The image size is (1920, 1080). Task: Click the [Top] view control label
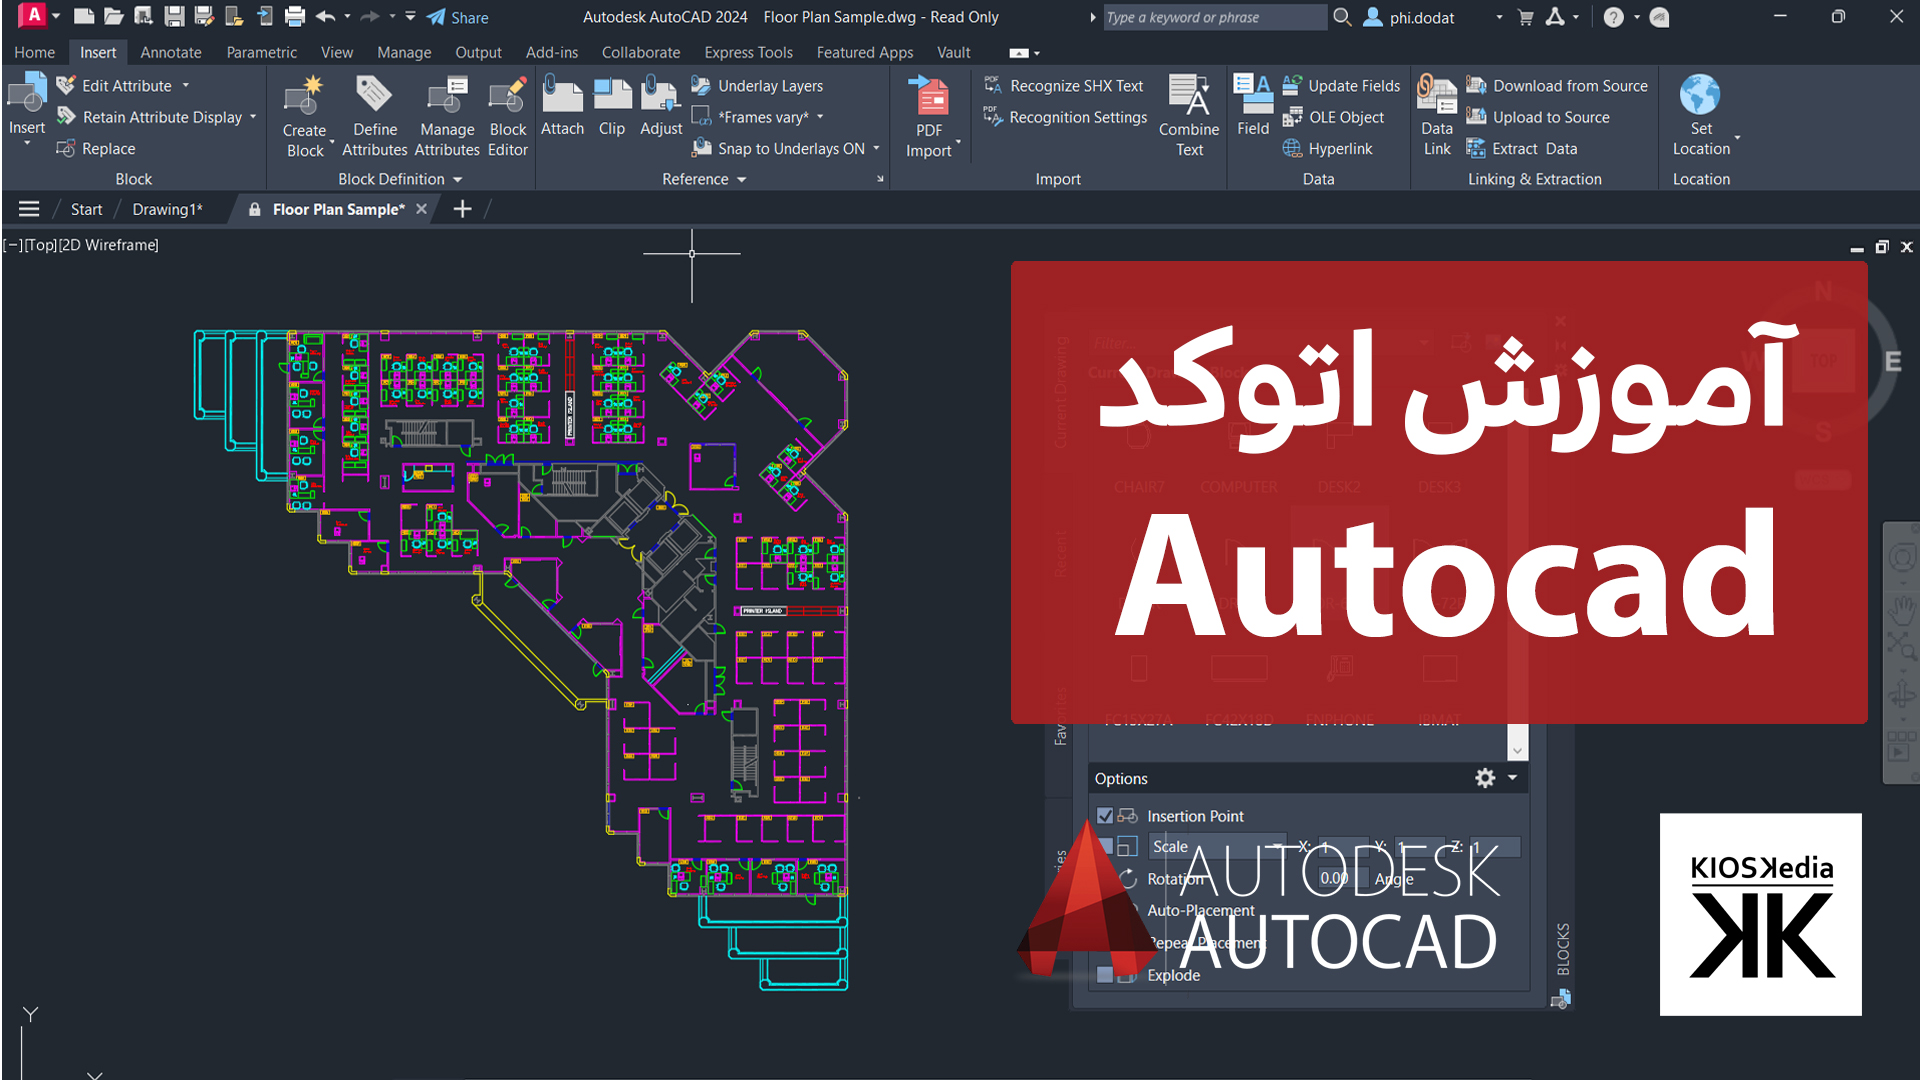point(40,245)
